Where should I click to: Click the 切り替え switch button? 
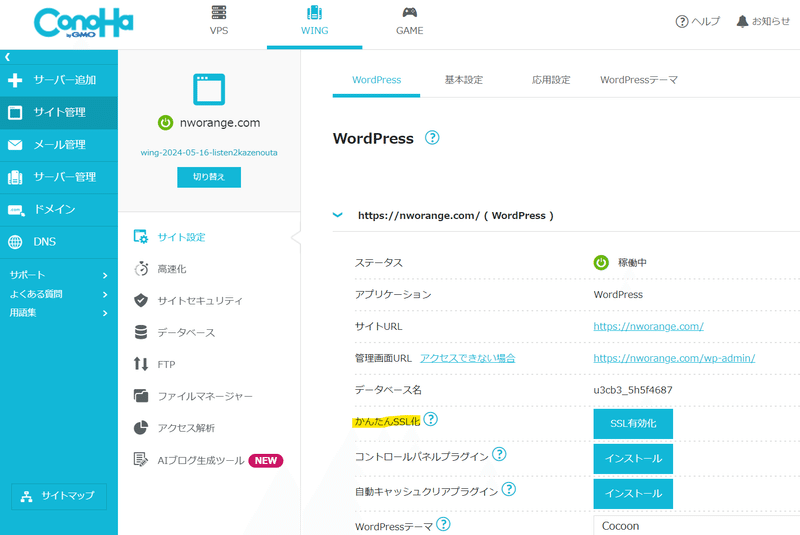click(x=209, y=177)
